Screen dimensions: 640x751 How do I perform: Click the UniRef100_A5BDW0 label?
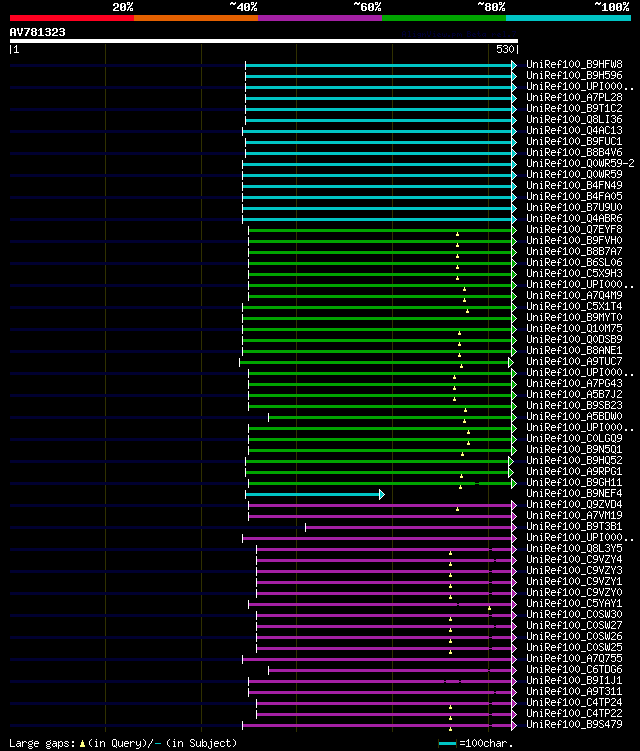tap(574, 417)
